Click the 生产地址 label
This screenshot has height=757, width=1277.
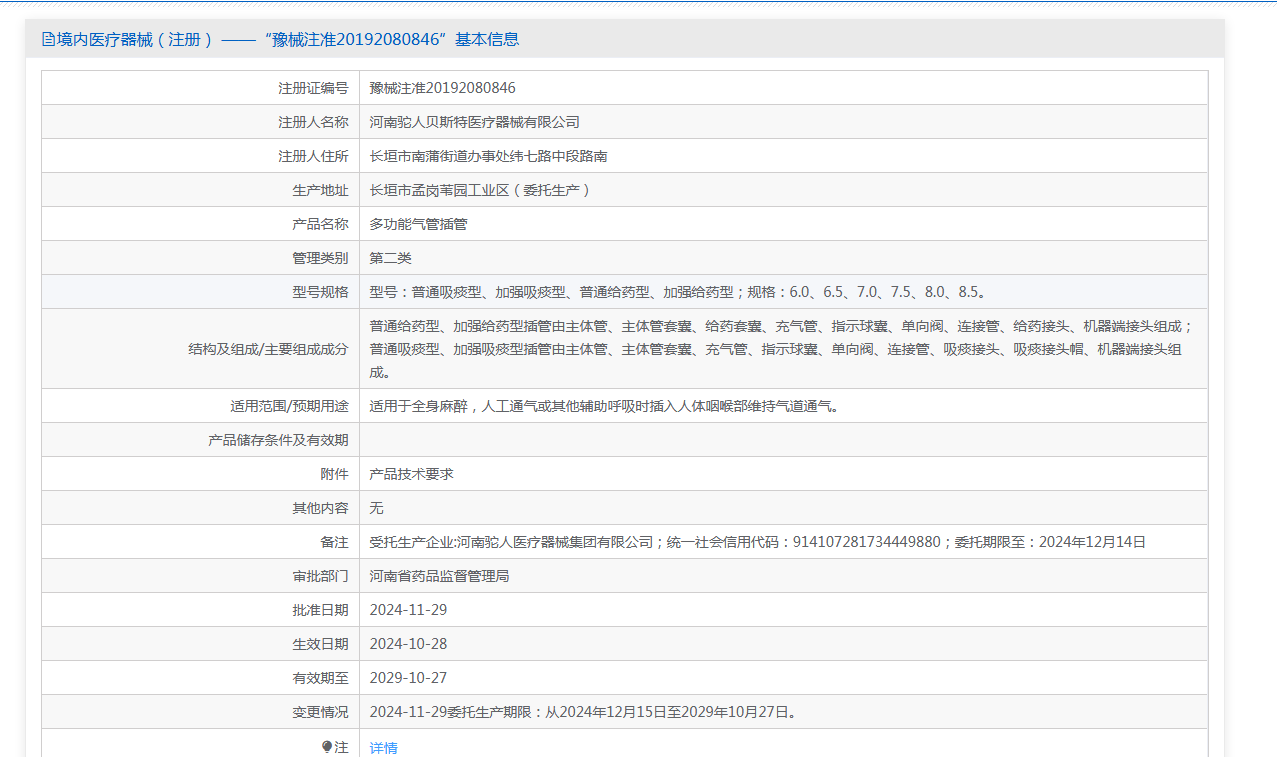point(320,190)
